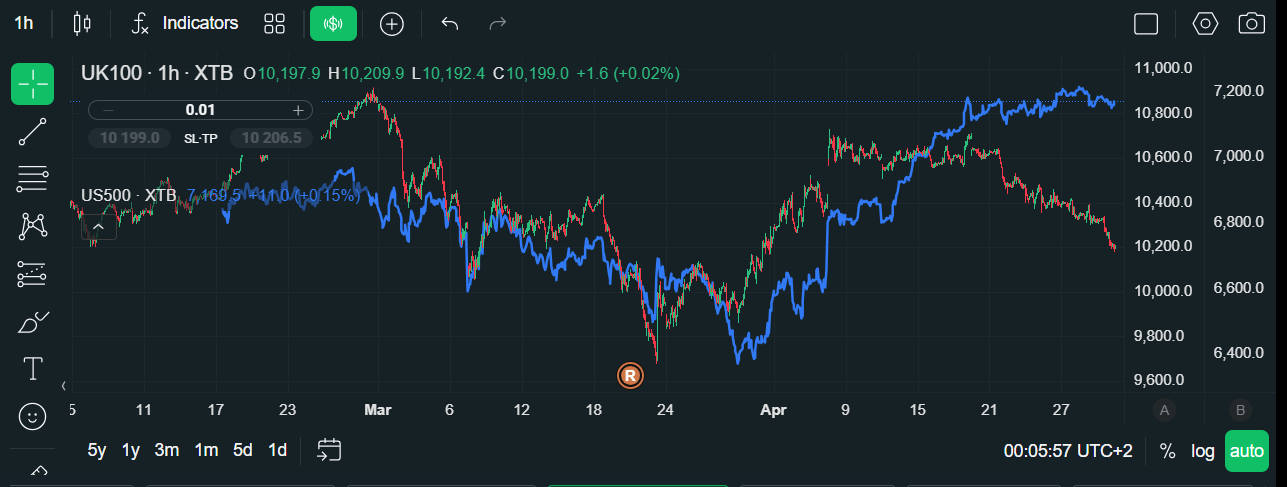Open the 1h timeframe interval selector
Screen dimensions: 1287x487
point(23,23)
